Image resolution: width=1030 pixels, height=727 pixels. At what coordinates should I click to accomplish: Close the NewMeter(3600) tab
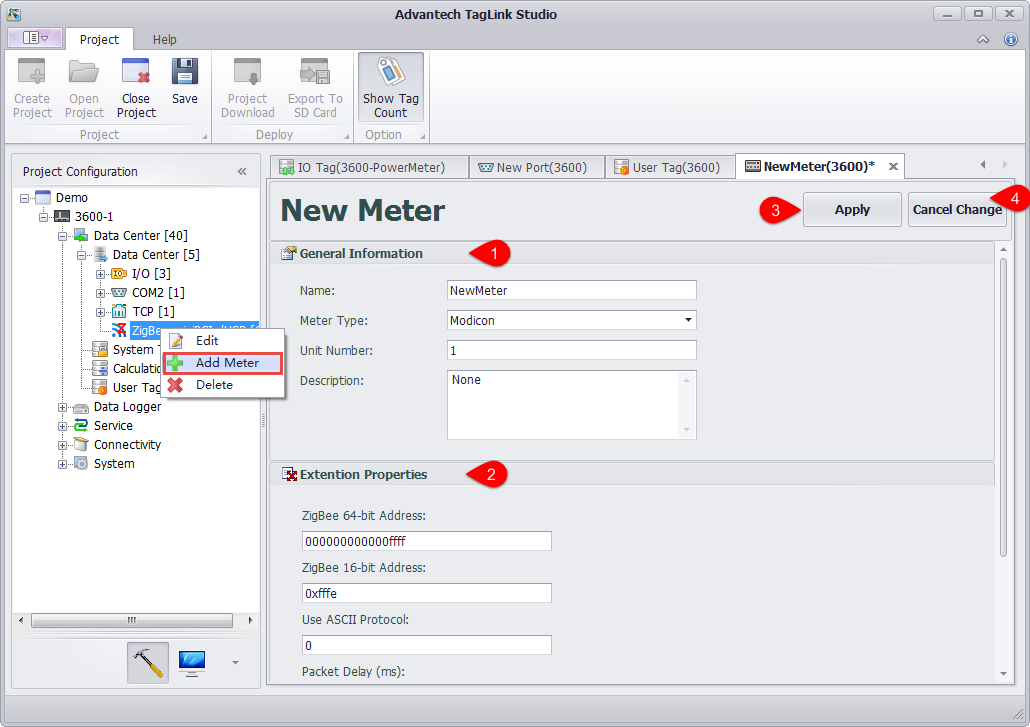click(x=893, y=167)
